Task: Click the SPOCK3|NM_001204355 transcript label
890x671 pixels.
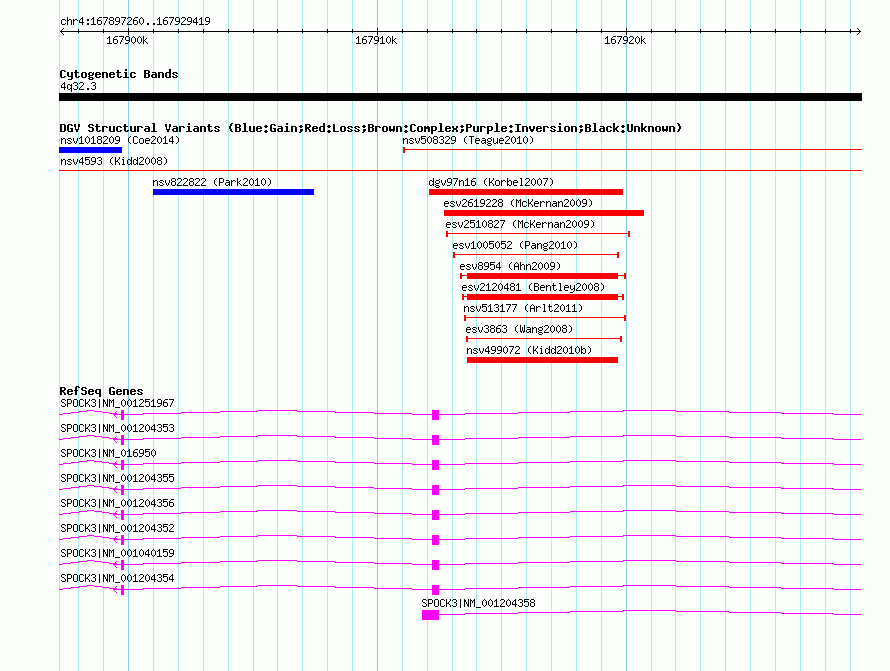Action: tap(117, 478)
